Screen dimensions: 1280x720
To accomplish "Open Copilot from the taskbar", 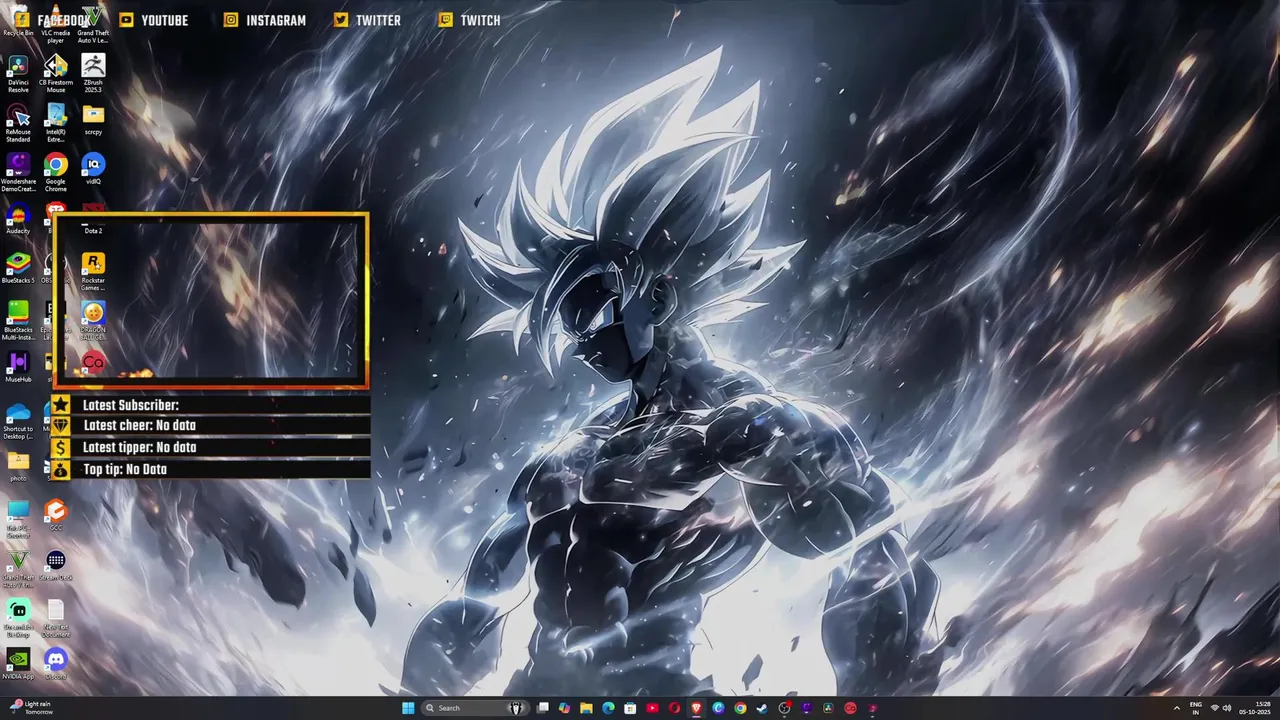I will pyautogui.click(x=565, y=708).
